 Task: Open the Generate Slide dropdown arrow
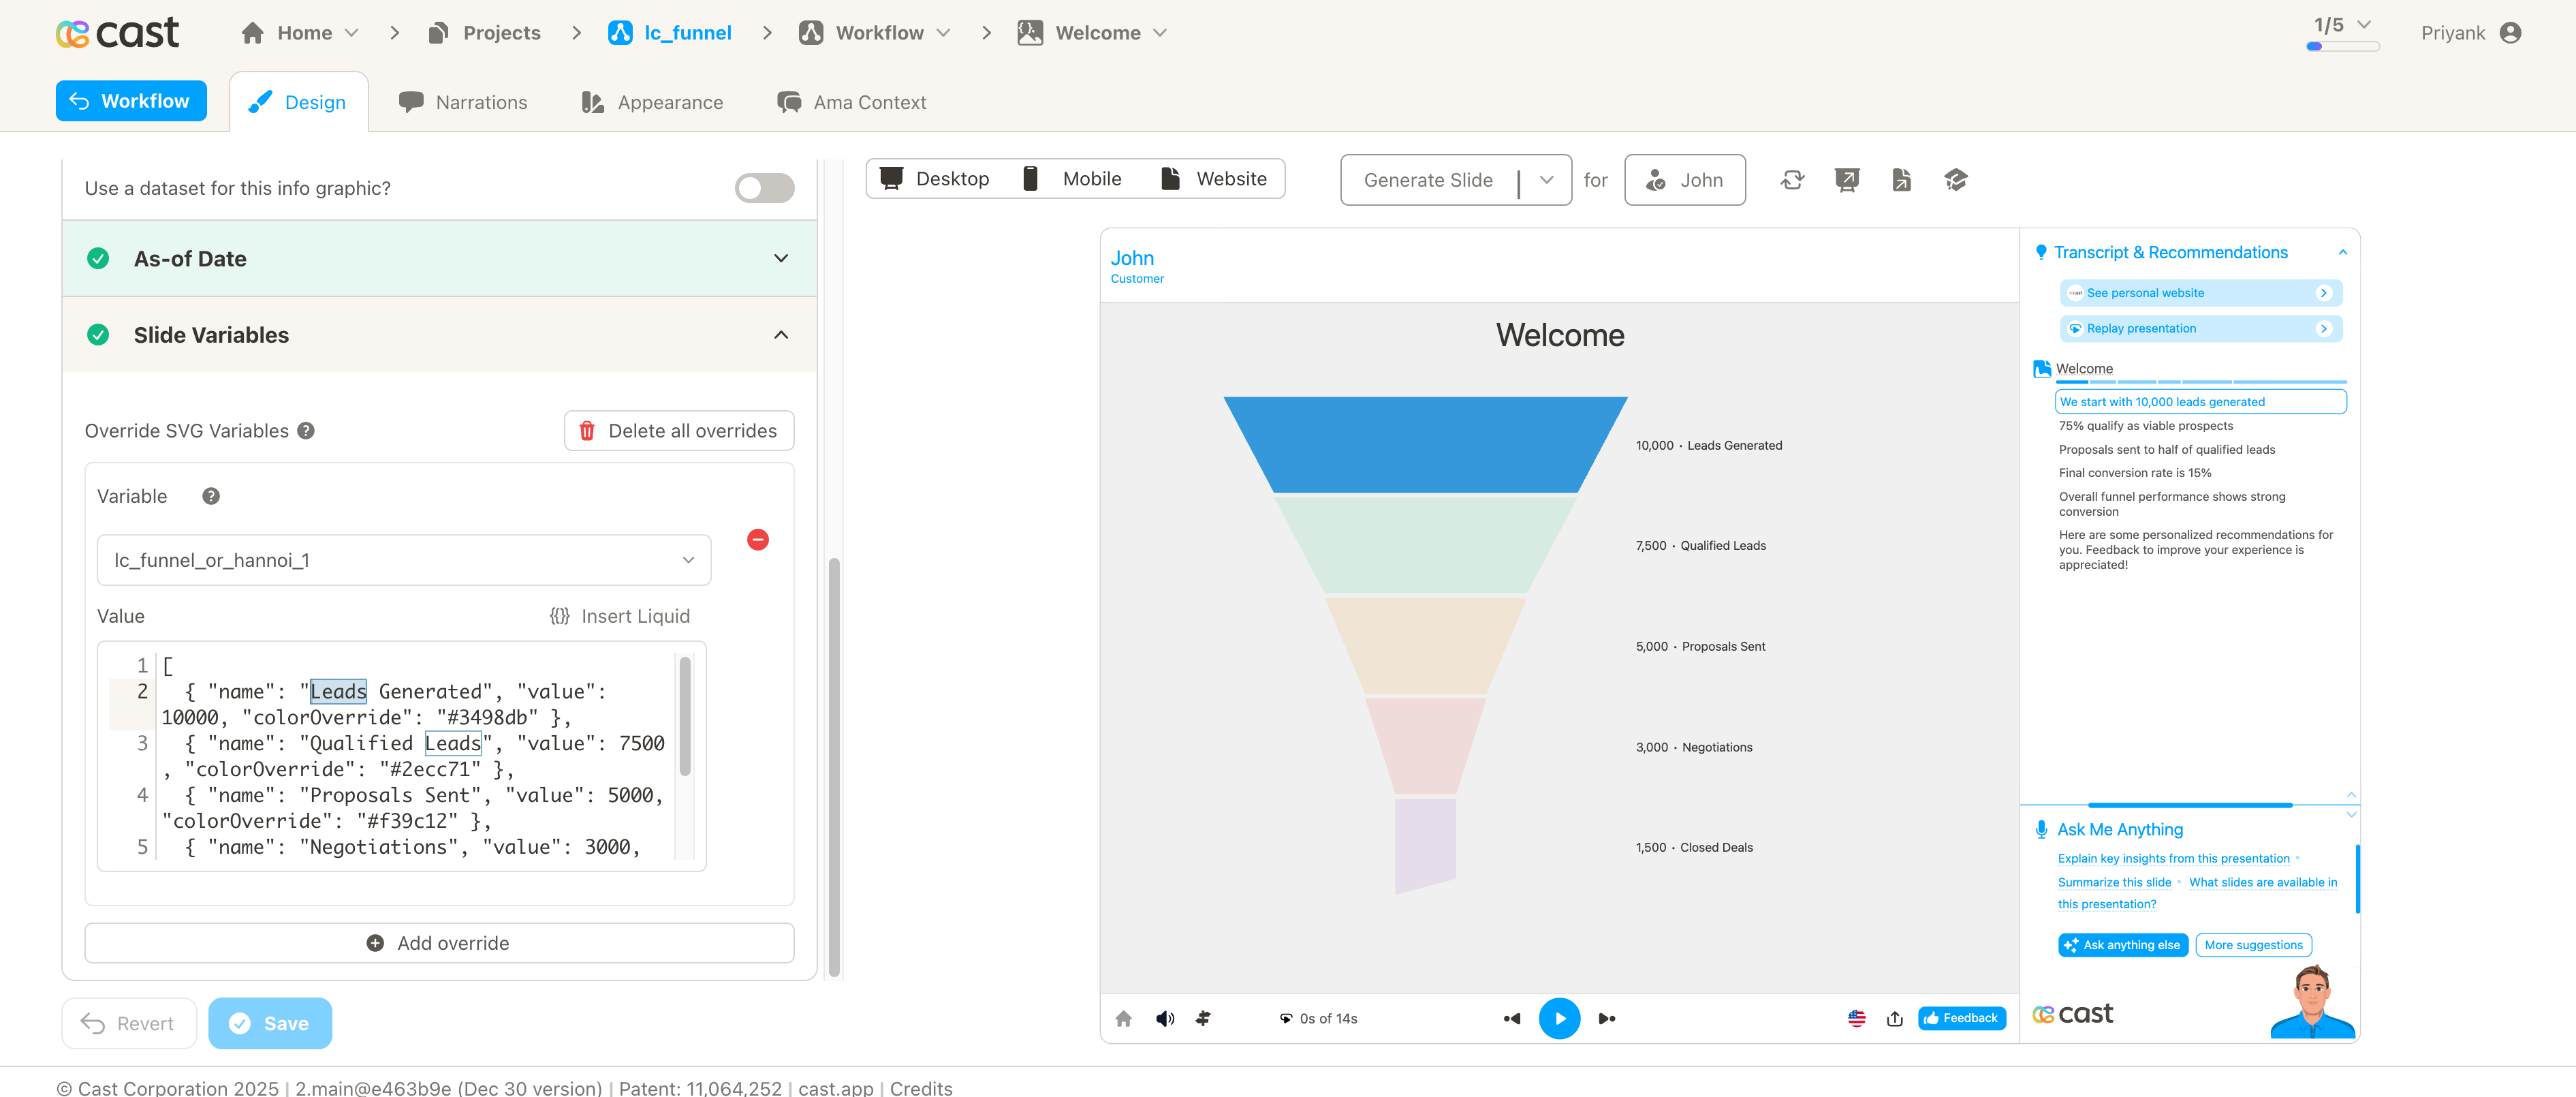[x=1546, y=180]
